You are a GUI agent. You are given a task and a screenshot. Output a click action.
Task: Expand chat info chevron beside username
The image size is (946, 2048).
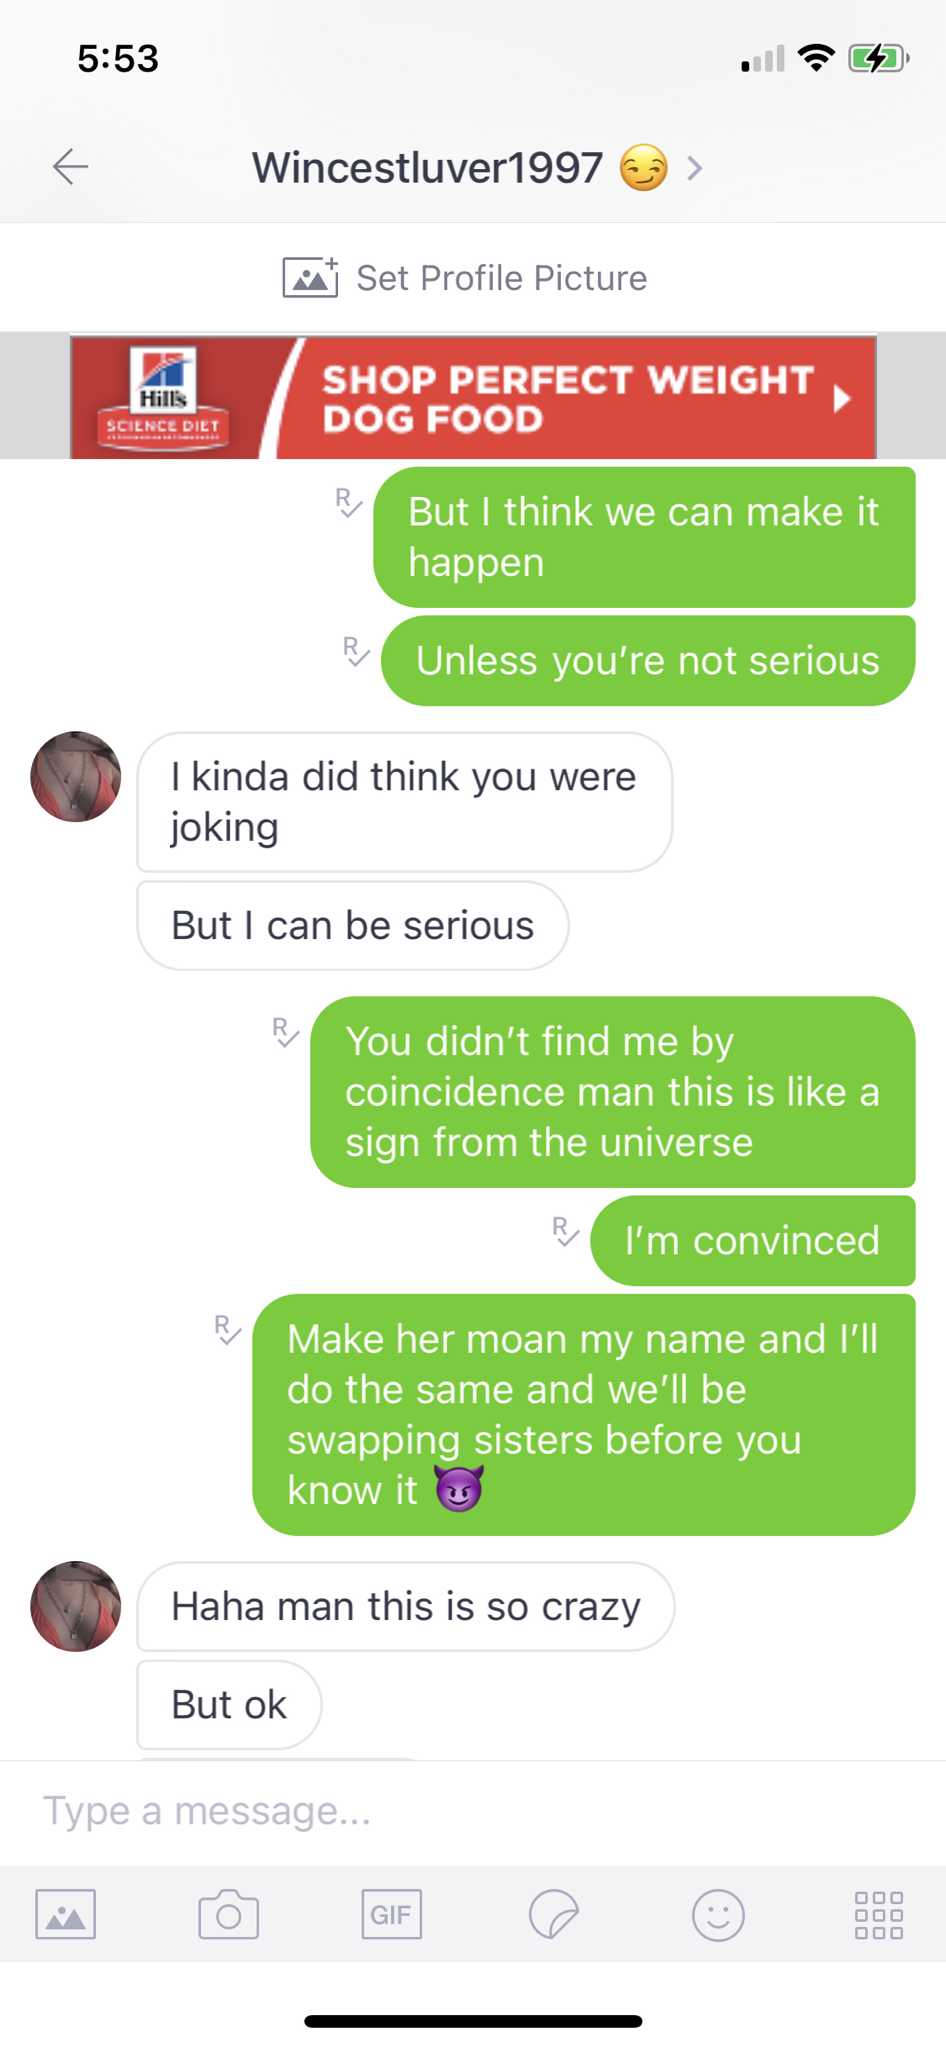coord(695,168)
